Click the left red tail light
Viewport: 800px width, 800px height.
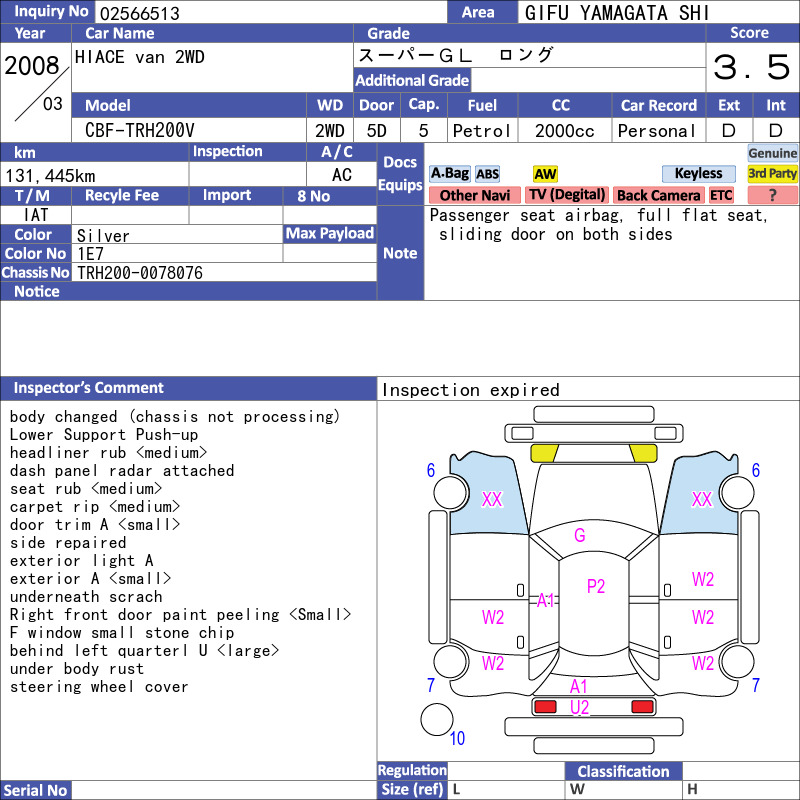tap(545, 707)
